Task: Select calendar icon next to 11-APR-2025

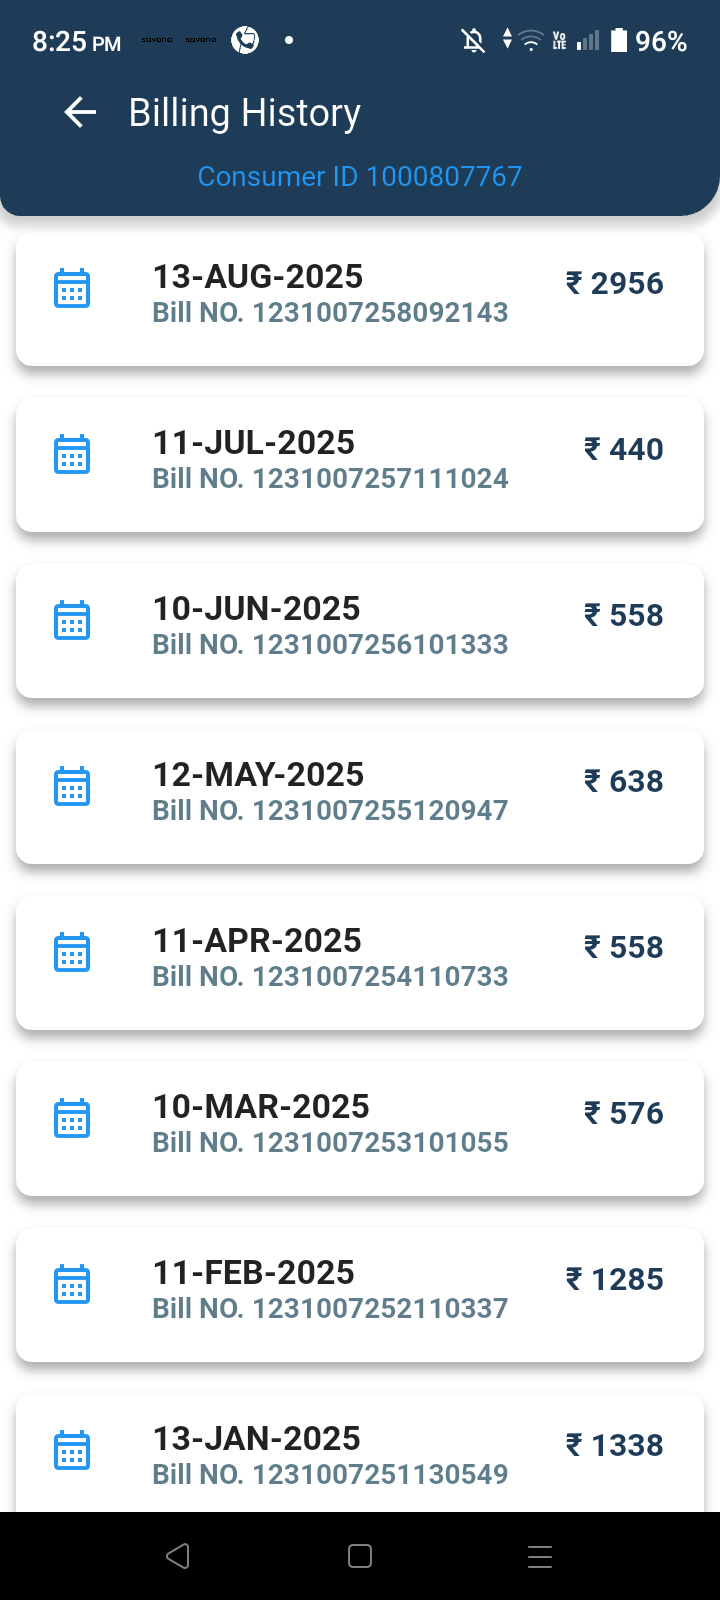Action: coord(71,953)
